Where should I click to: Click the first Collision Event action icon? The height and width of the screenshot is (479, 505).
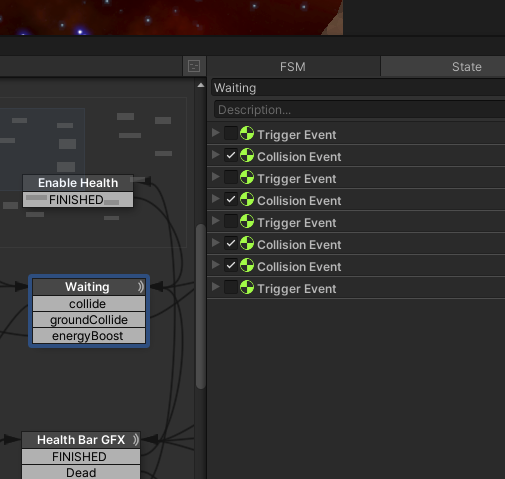click(x=247, y=155)
